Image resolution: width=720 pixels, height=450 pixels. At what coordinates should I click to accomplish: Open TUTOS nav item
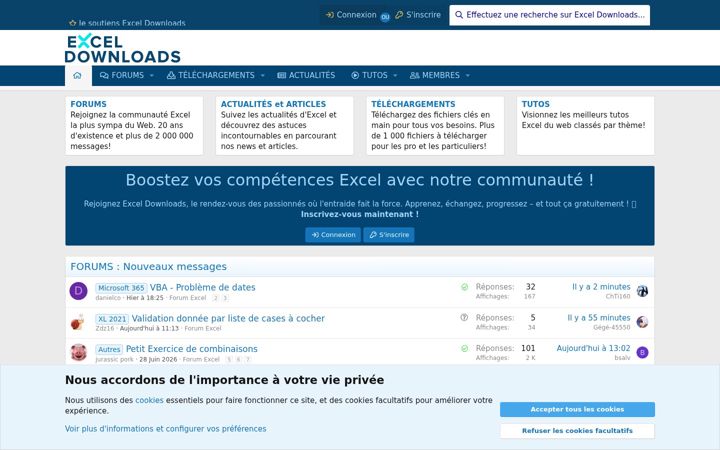pos(369,75)
